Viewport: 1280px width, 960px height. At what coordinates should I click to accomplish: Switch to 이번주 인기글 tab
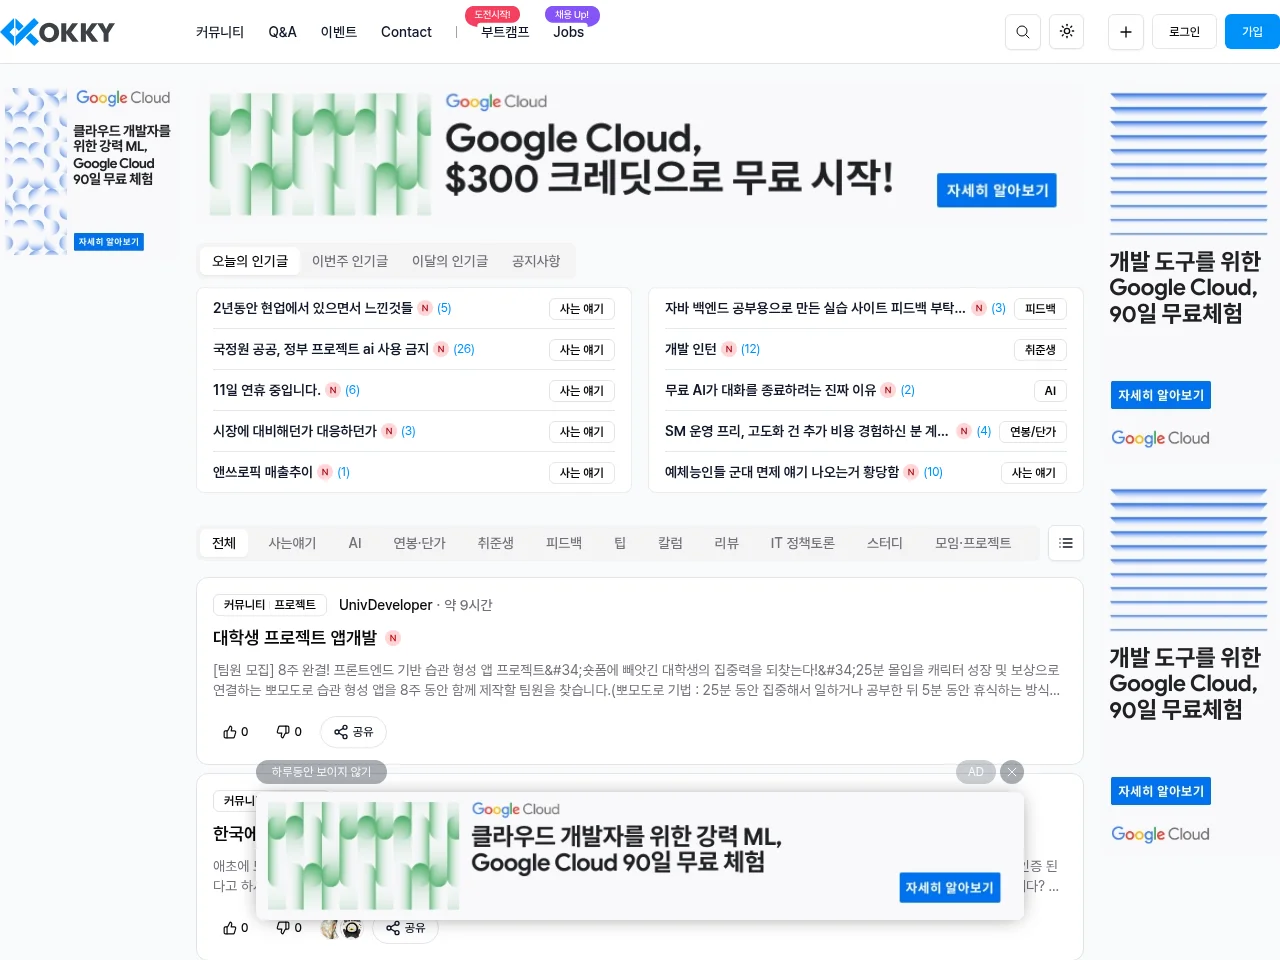click(x=350, y=261)
